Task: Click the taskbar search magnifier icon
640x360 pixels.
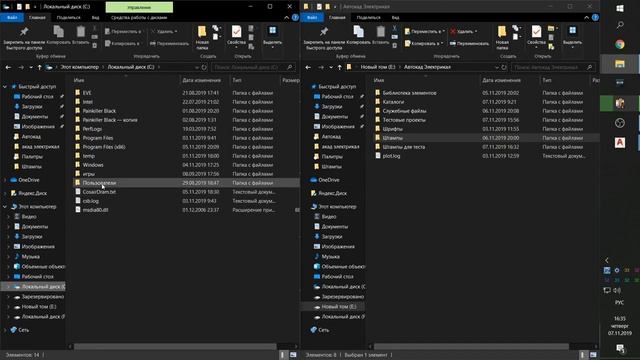Action: click(x=620, y=25)
